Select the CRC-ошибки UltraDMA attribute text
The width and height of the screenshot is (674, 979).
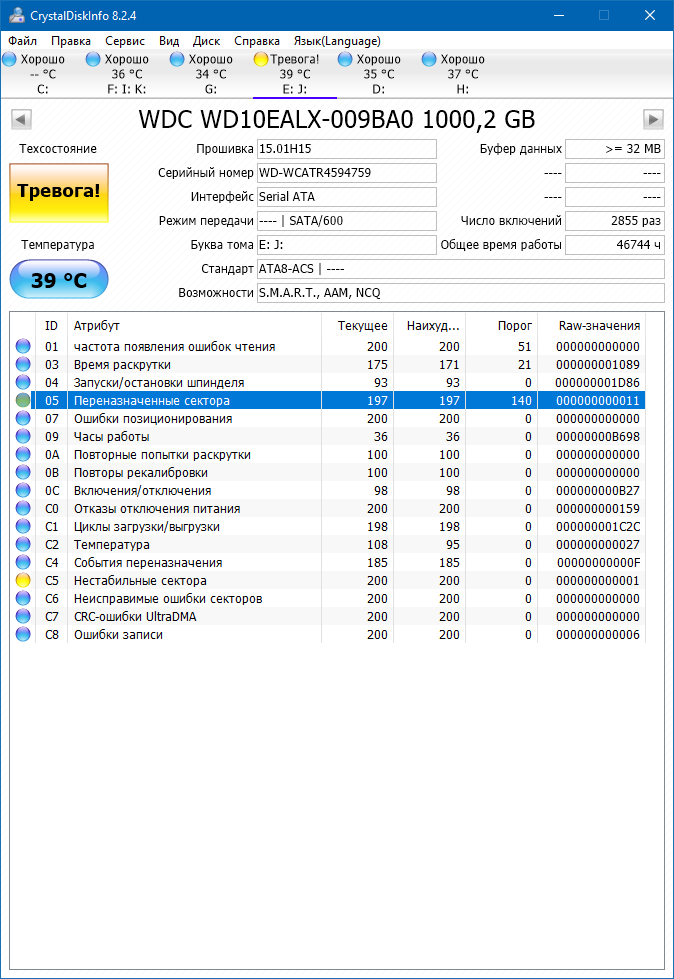coord(135,617)
